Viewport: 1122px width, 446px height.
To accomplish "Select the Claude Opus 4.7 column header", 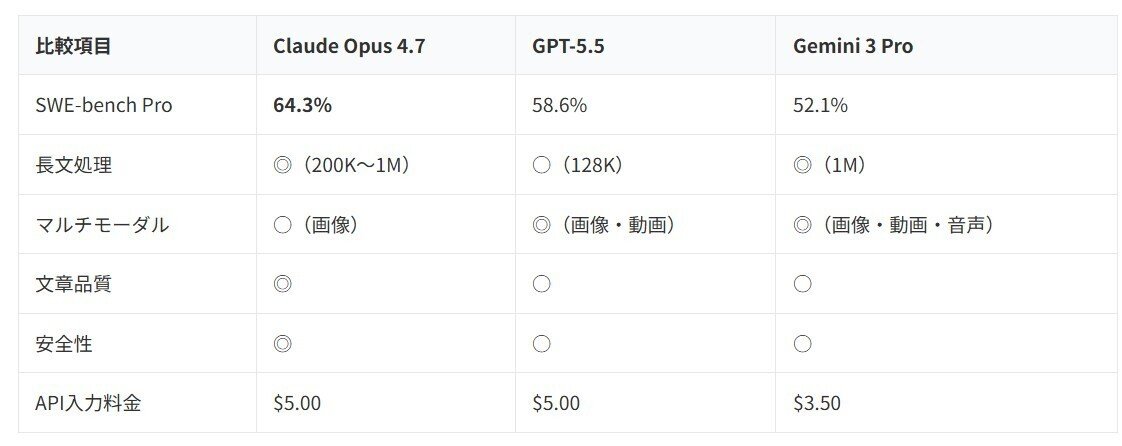I will (x=349, y=46).
